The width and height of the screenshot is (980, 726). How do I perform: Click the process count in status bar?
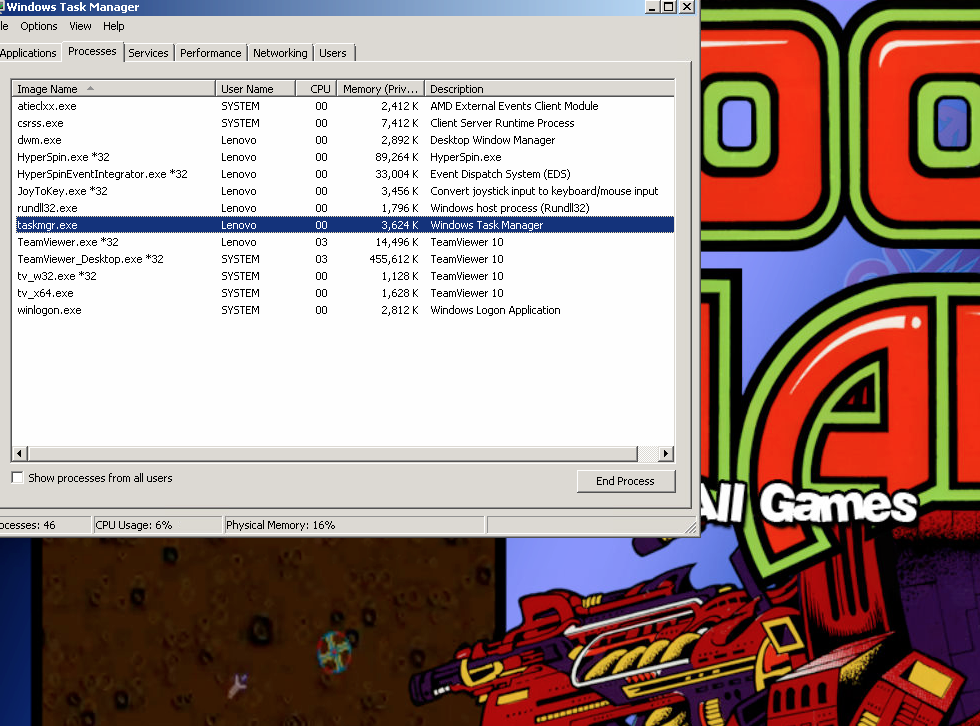click(x=28, y=525)
